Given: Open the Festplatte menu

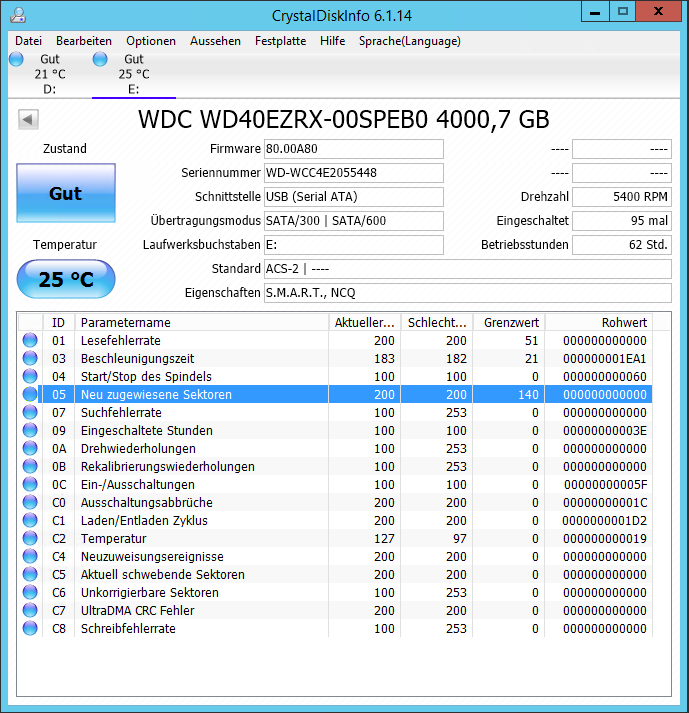Looking at the screenshot, I should tap(281, 41).
